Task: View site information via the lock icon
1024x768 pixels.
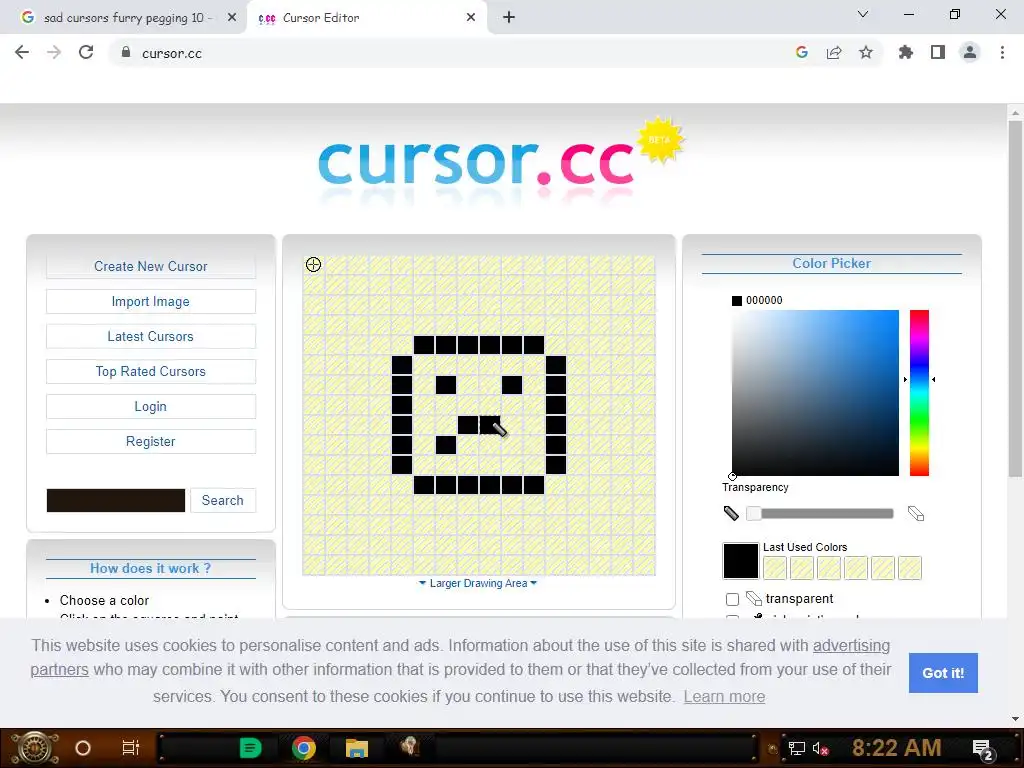Action: pyautogui.click(x=126, y=53)
